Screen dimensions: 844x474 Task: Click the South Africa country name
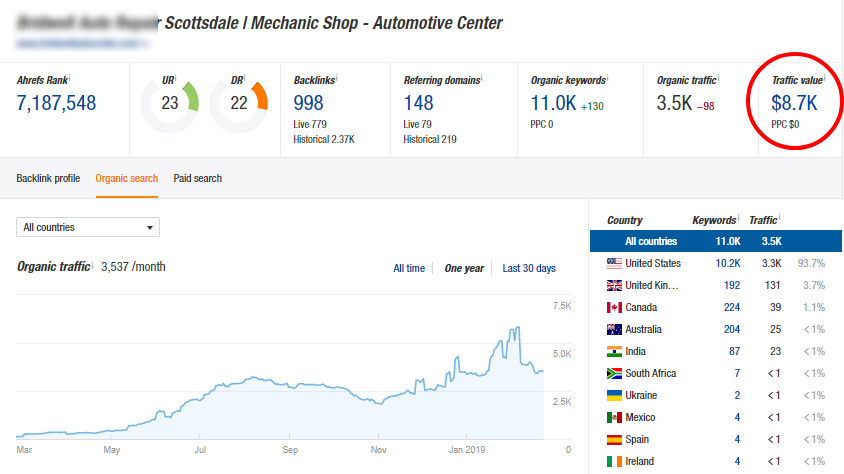click(651, 373)
